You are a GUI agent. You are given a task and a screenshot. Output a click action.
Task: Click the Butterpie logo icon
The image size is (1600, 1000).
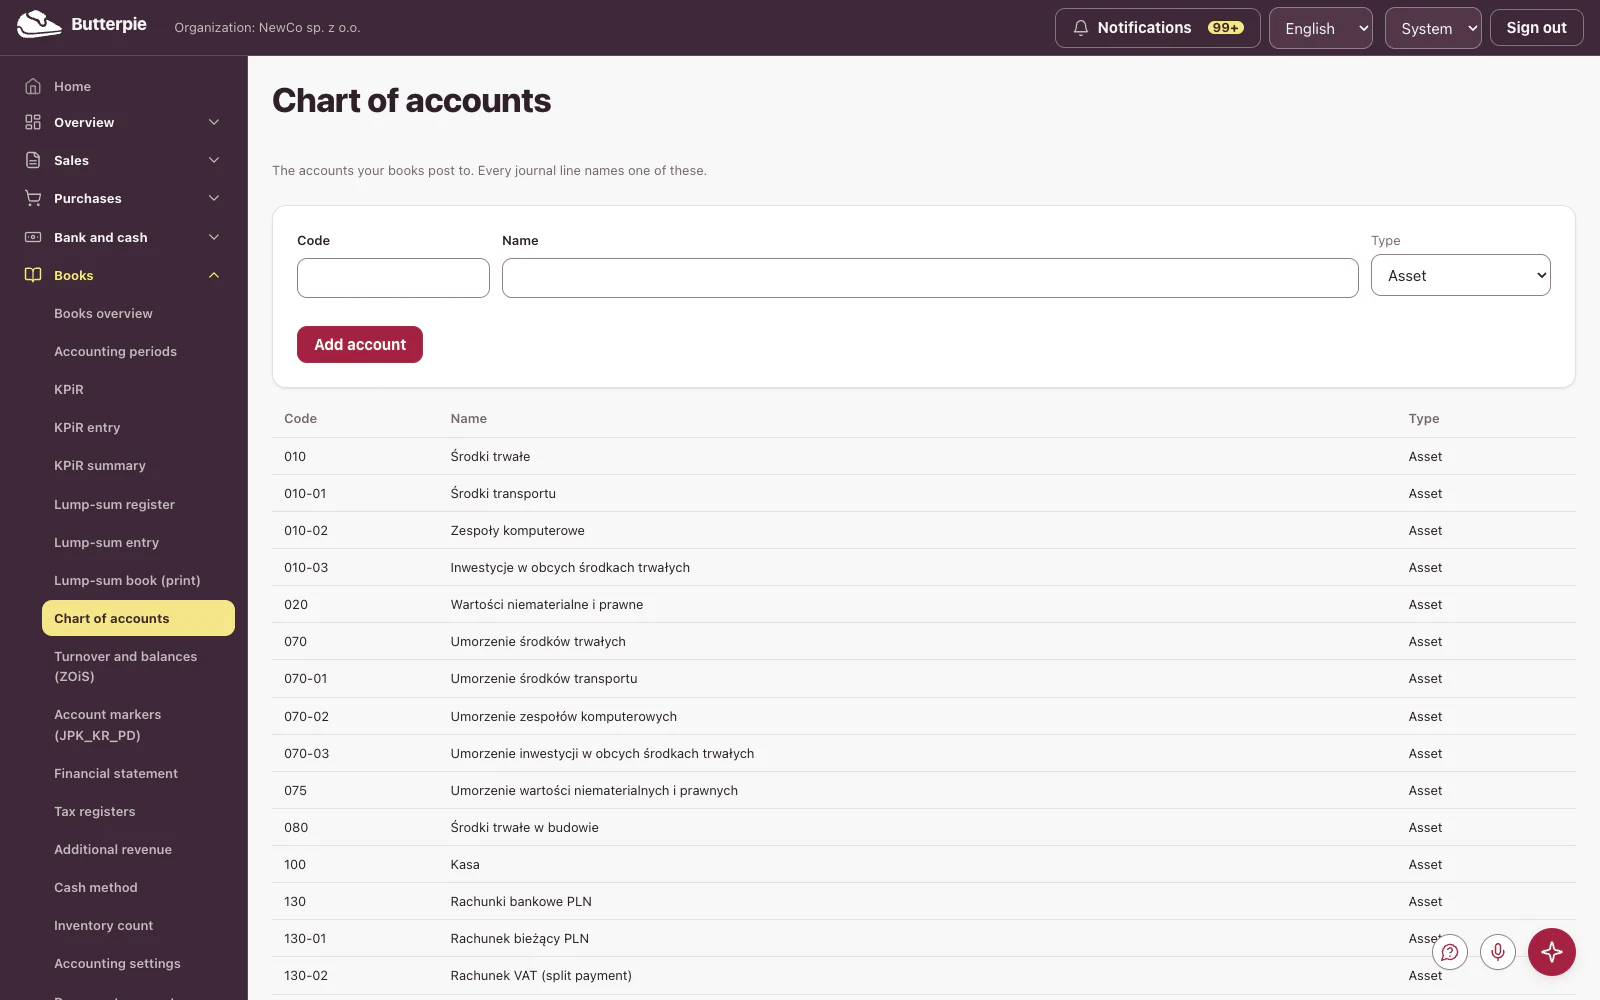tap(39, 24)
